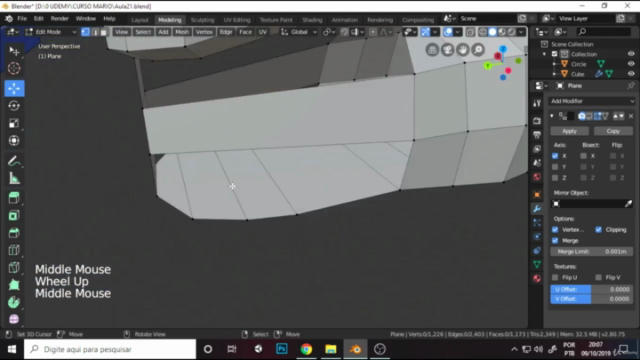The height and width of the screenshot is (360, 640).
Task: Adjust the Merge Limit value field
Action: [x=591, y=252]
